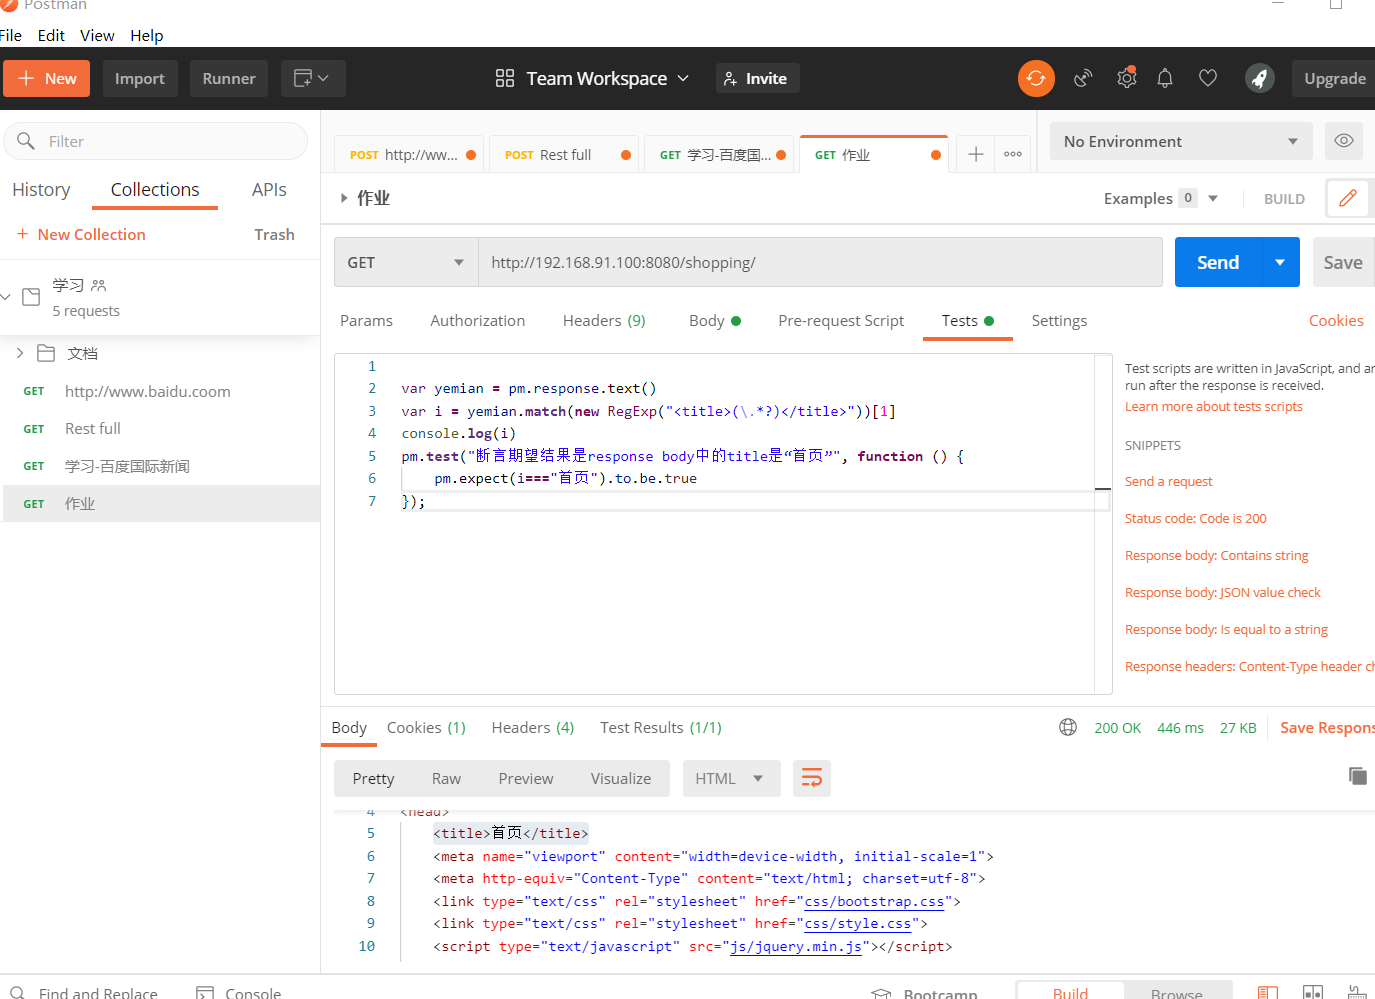
Task: Click the Send button
Action: (x=1218, y=262)
